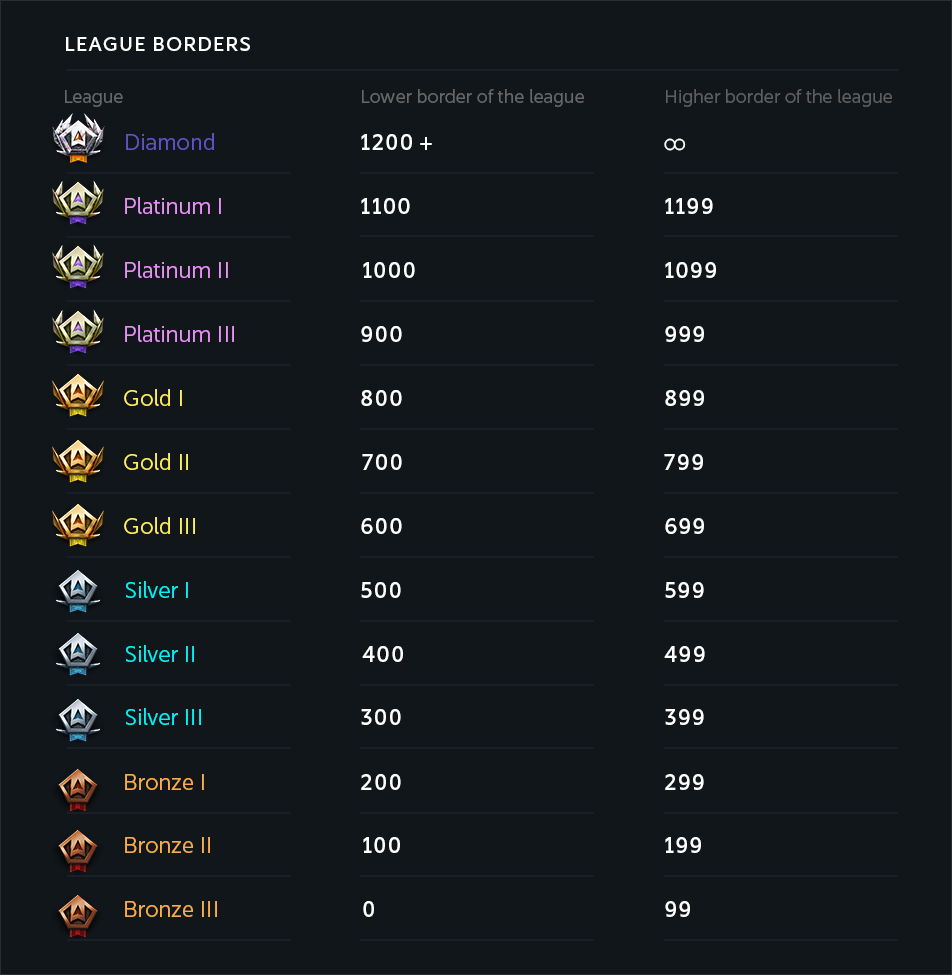Click the Gold I league badge icon
The width and height of the screenshot is (952, 975).
tap(78, 396)
